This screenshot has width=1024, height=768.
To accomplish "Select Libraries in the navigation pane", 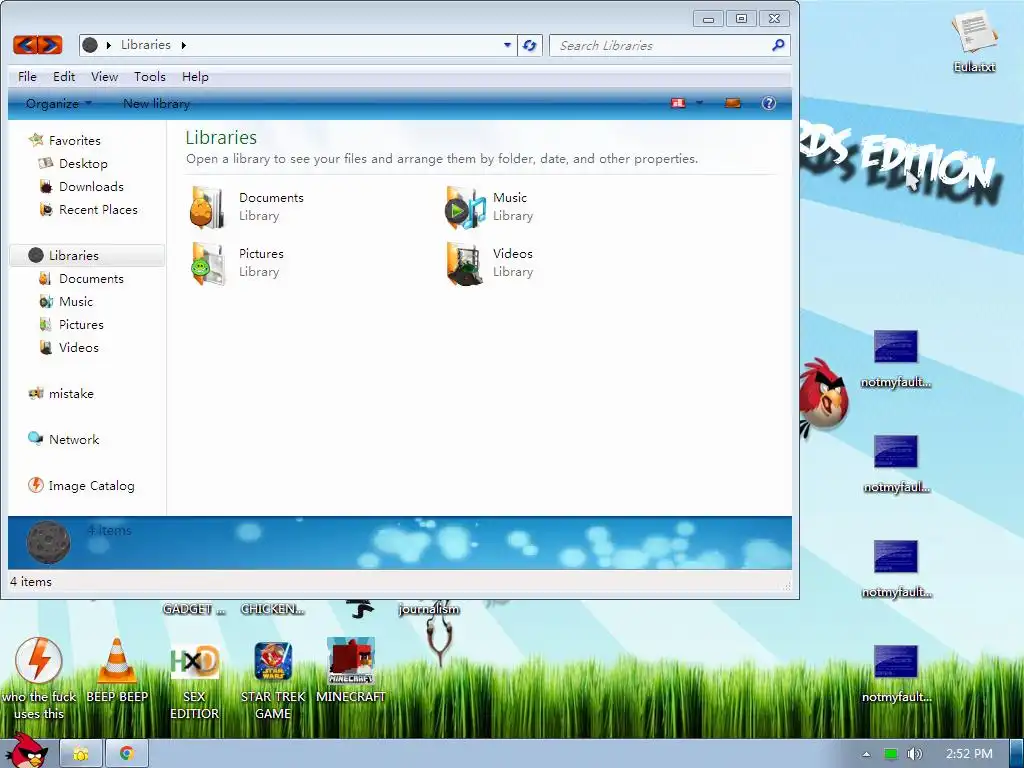I will (87, 255).
